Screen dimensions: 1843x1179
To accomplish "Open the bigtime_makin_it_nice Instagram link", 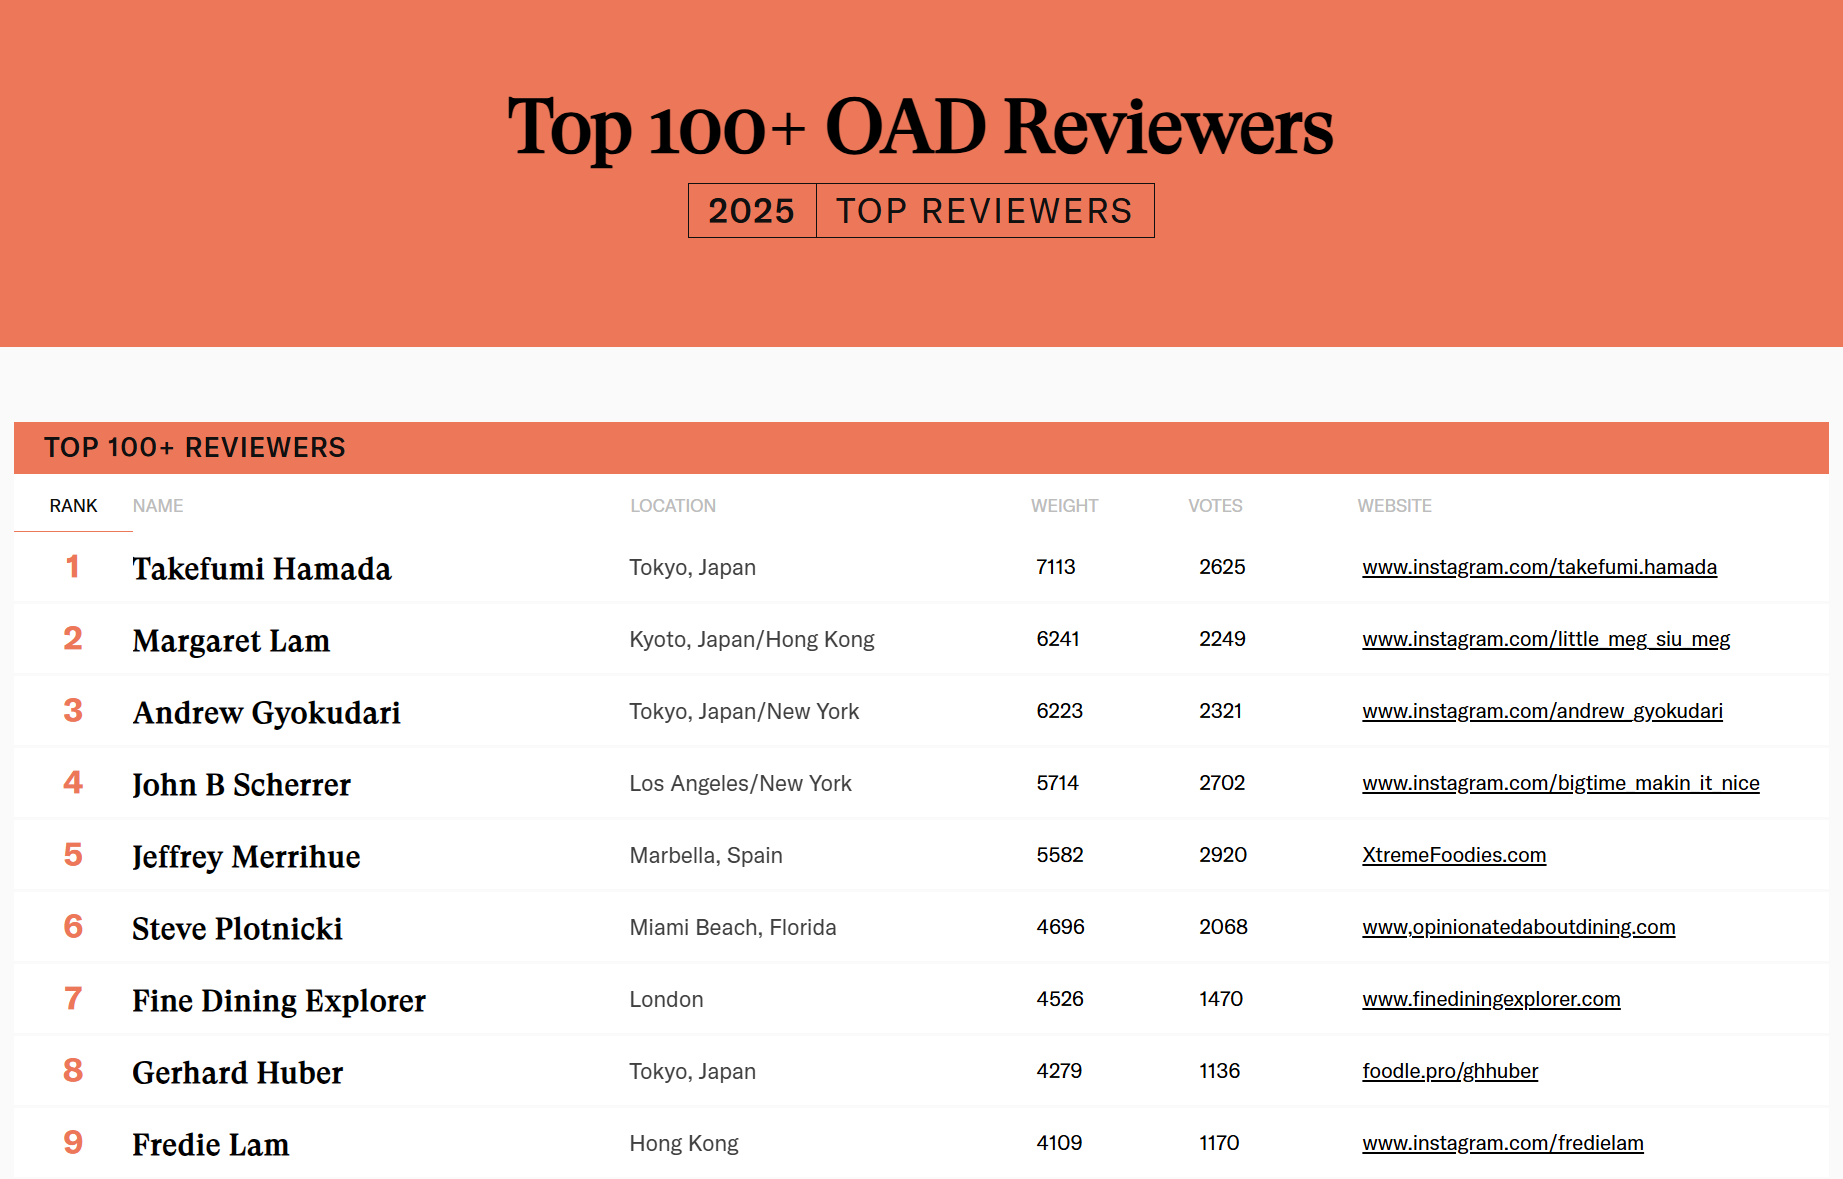I will (x=1560, y=783).
